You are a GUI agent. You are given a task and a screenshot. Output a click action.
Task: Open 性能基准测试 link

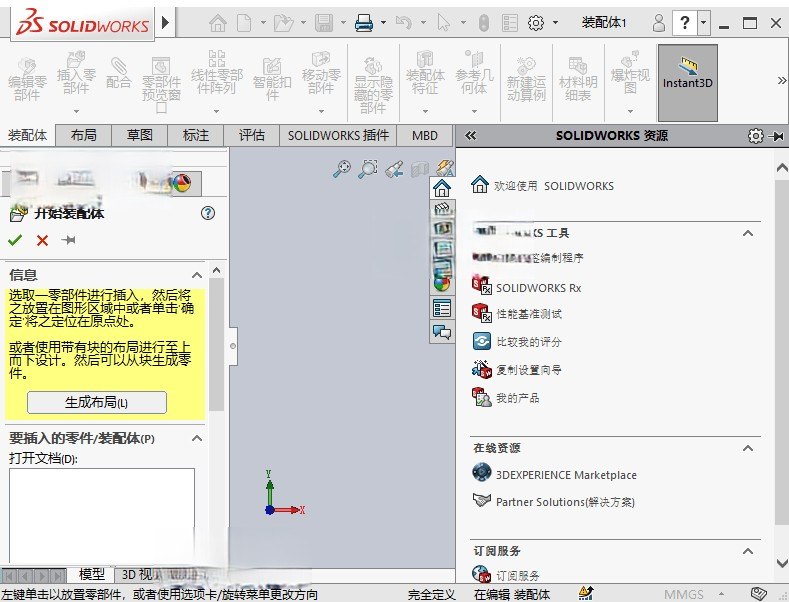pyautogui.click(x=517, y=314)
